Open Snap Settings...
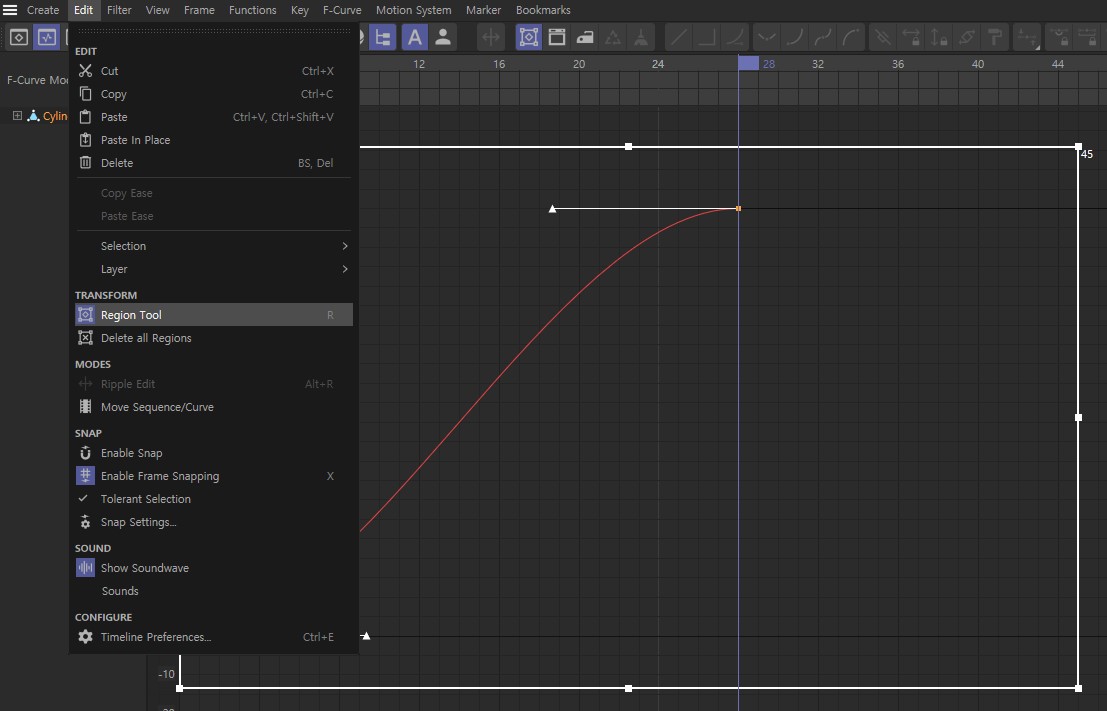This screenshot has height=711, width=1107. click(214, 522)
